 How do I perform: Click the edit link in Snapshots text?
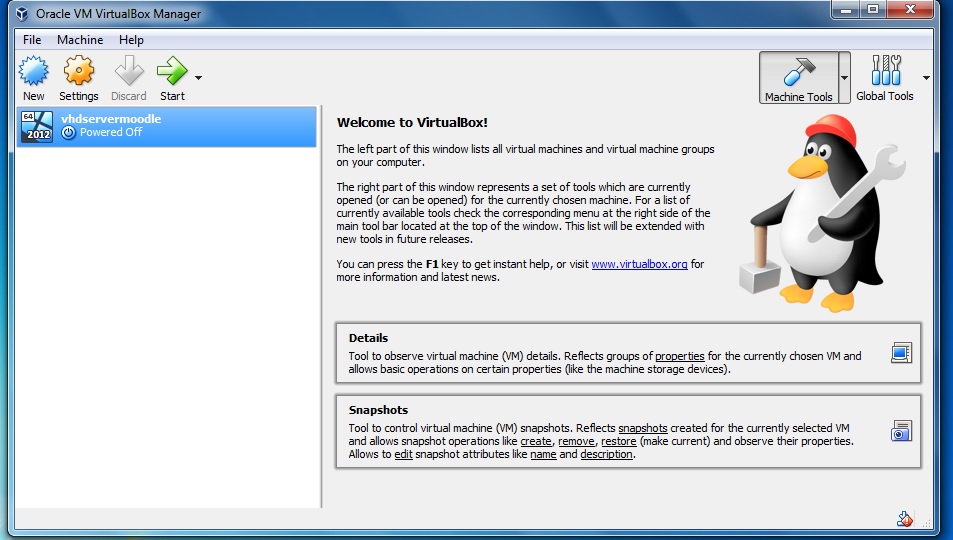tap(403, 454)
